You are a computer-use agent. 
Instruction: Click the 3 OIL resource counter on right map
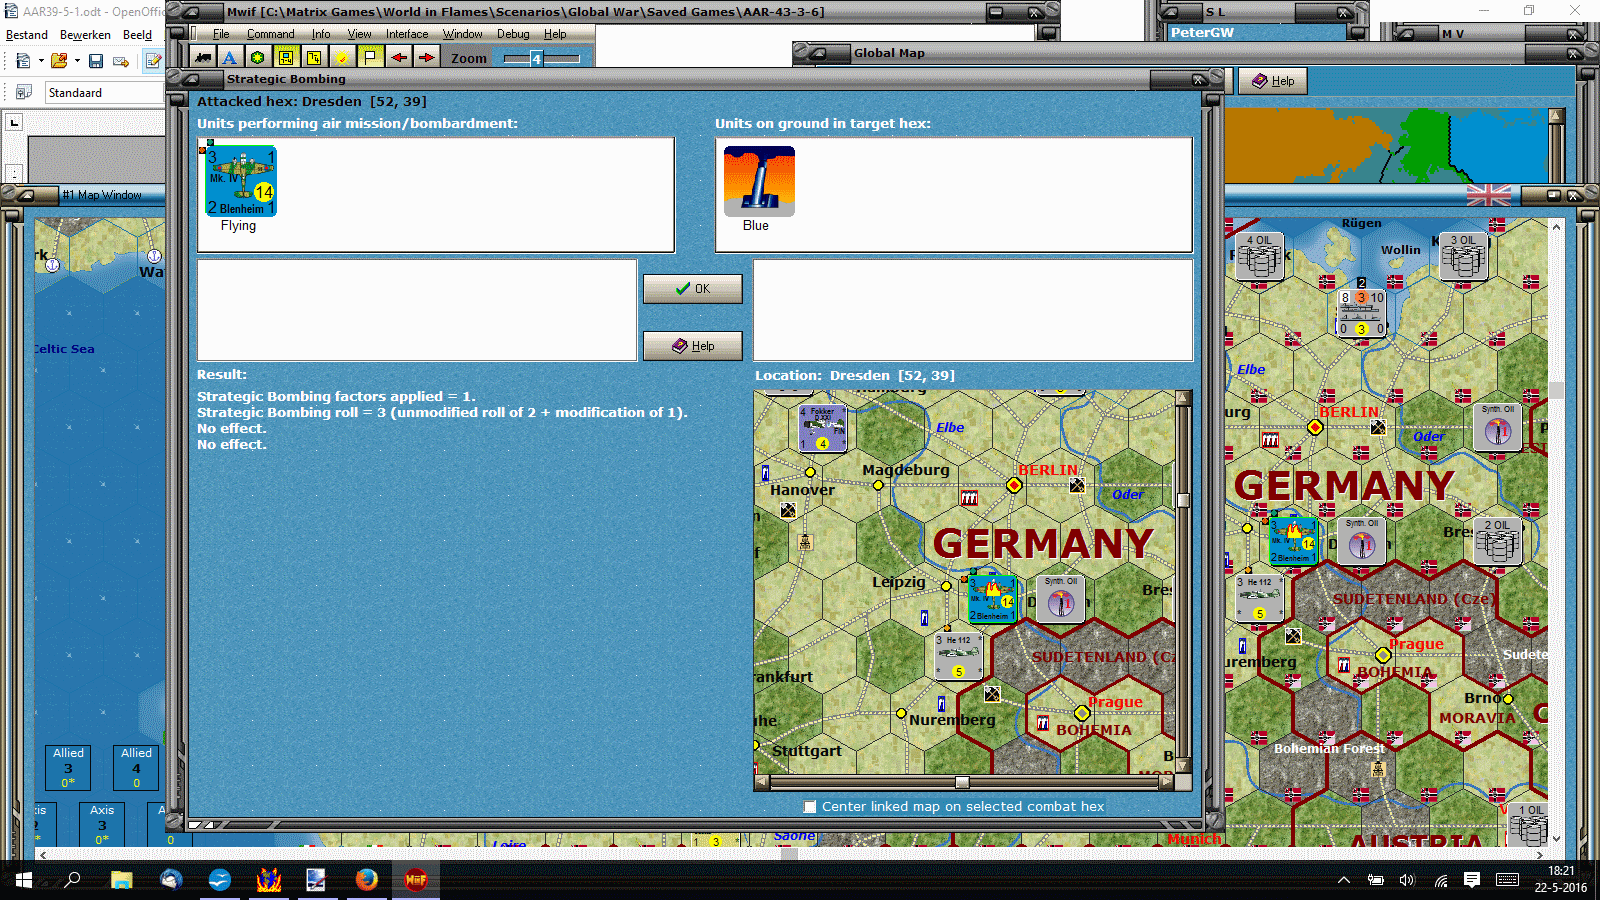click(x=1463, y=258)
